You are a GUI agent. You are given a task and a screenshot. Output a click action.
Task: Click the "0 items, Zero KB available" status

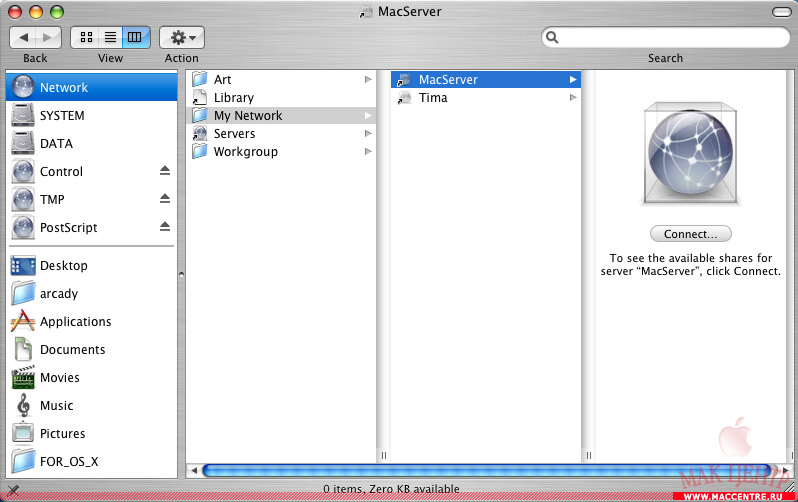(x=391, y=489)
